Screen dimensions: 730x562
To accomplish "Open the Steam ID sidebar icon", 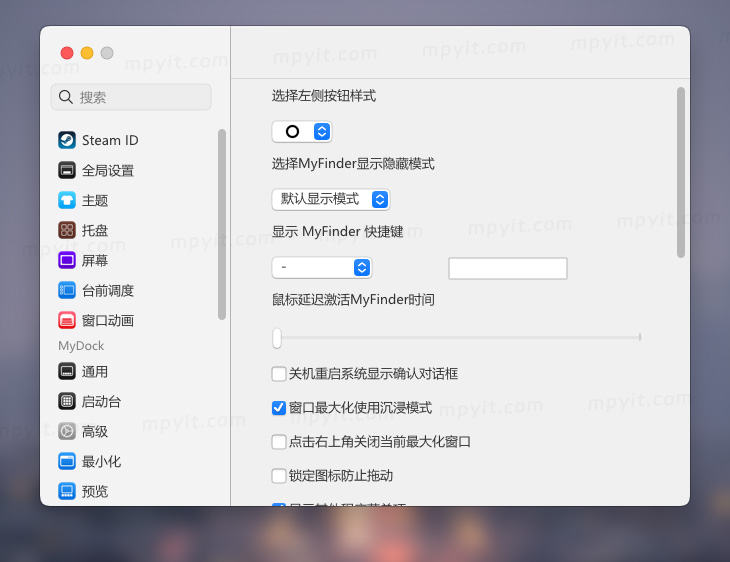I will click(67, 140).
